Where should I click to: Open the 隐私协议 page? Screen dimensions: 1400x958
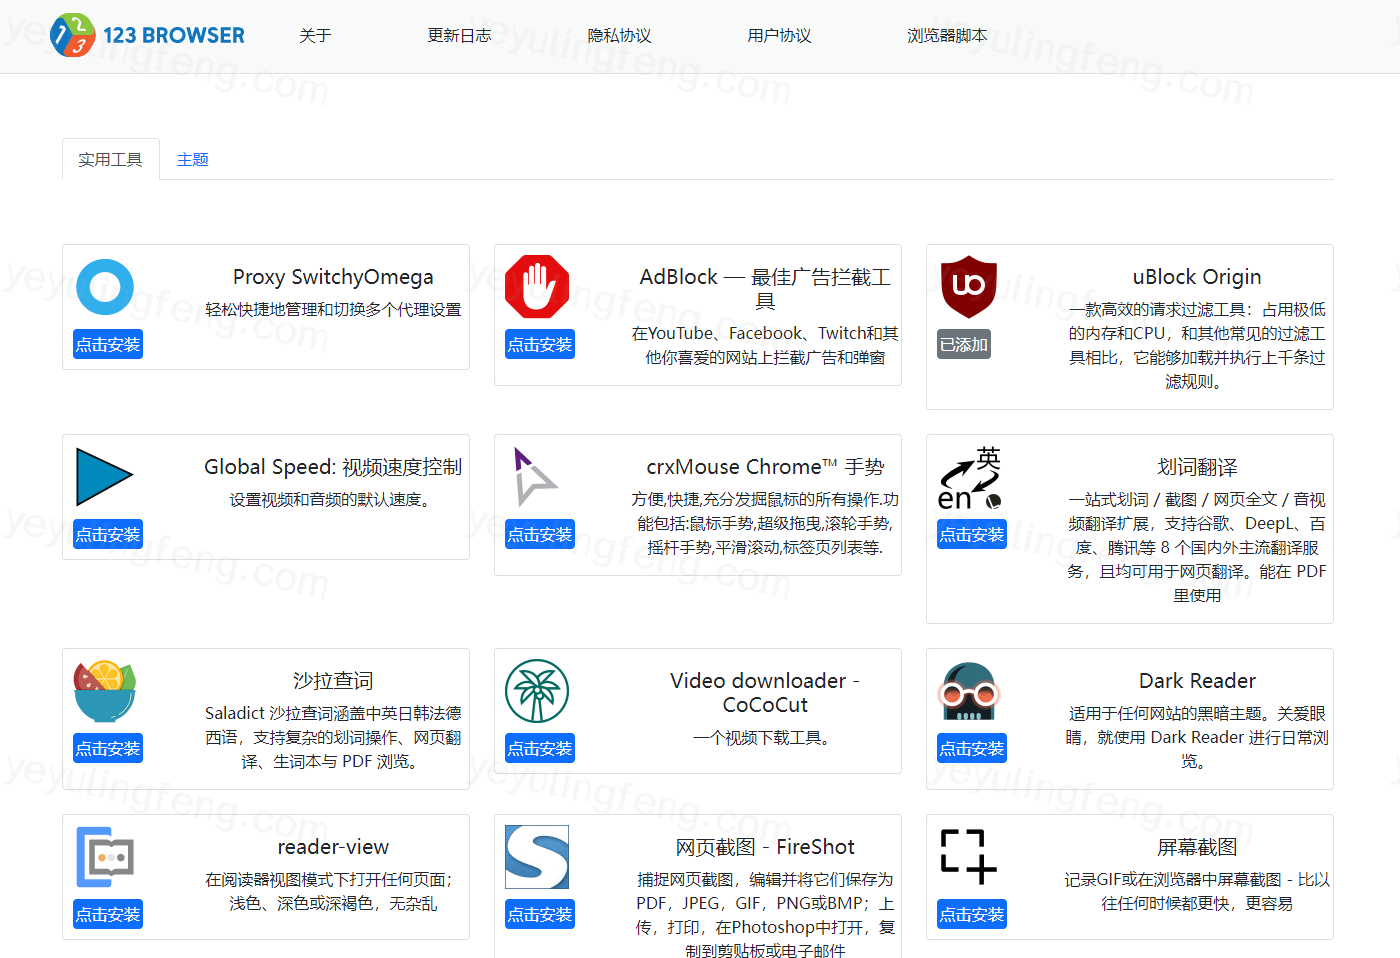[x=619, y=36]
